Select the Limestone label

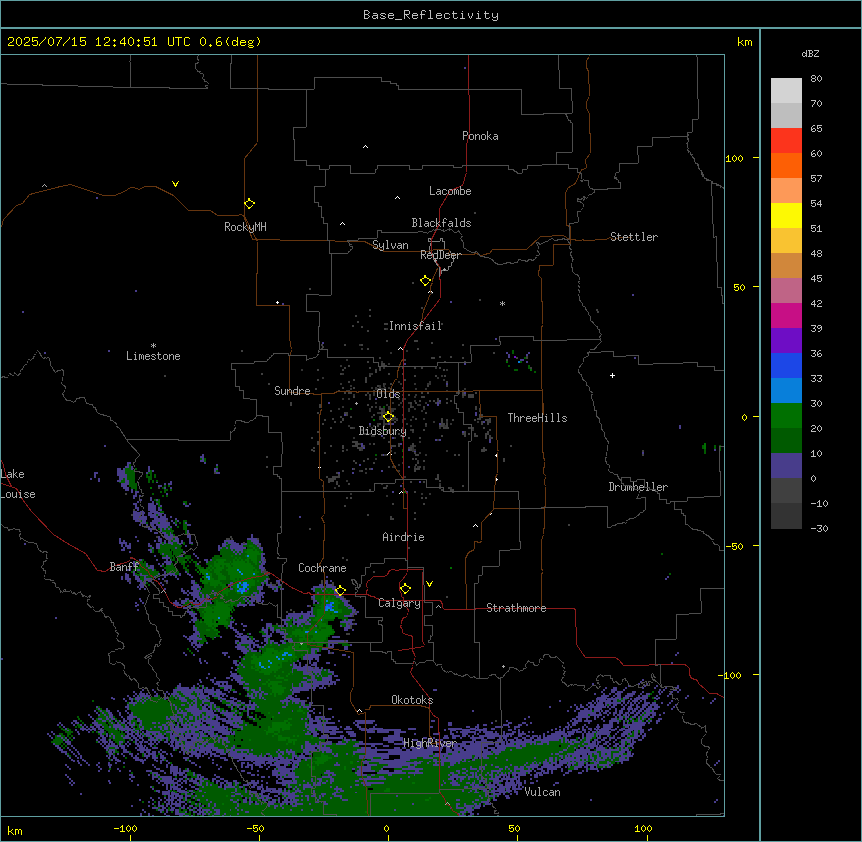pyautogui.click(x=153, y=356)
